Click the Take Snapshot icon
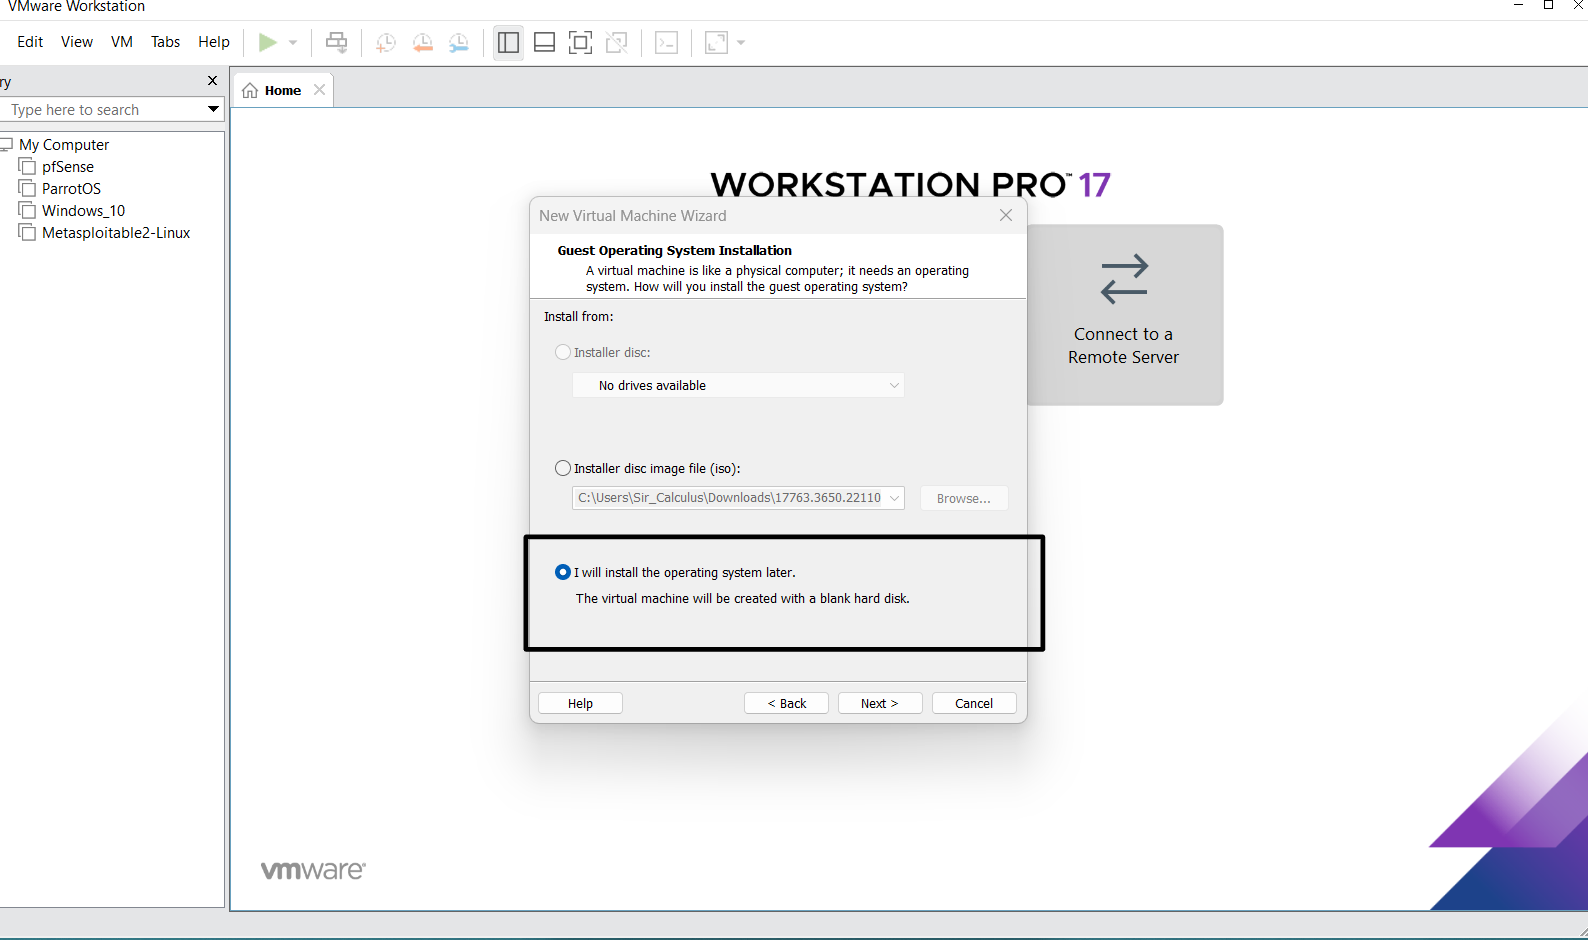The width and height of the screenshot is (1588, 940). (385, 42)
